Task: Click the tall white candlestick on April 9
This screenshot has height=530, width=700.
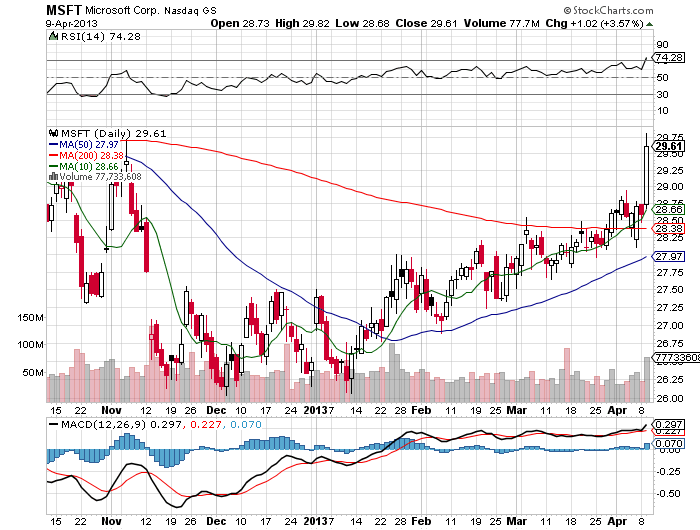Action: click(x=646, y=175)
